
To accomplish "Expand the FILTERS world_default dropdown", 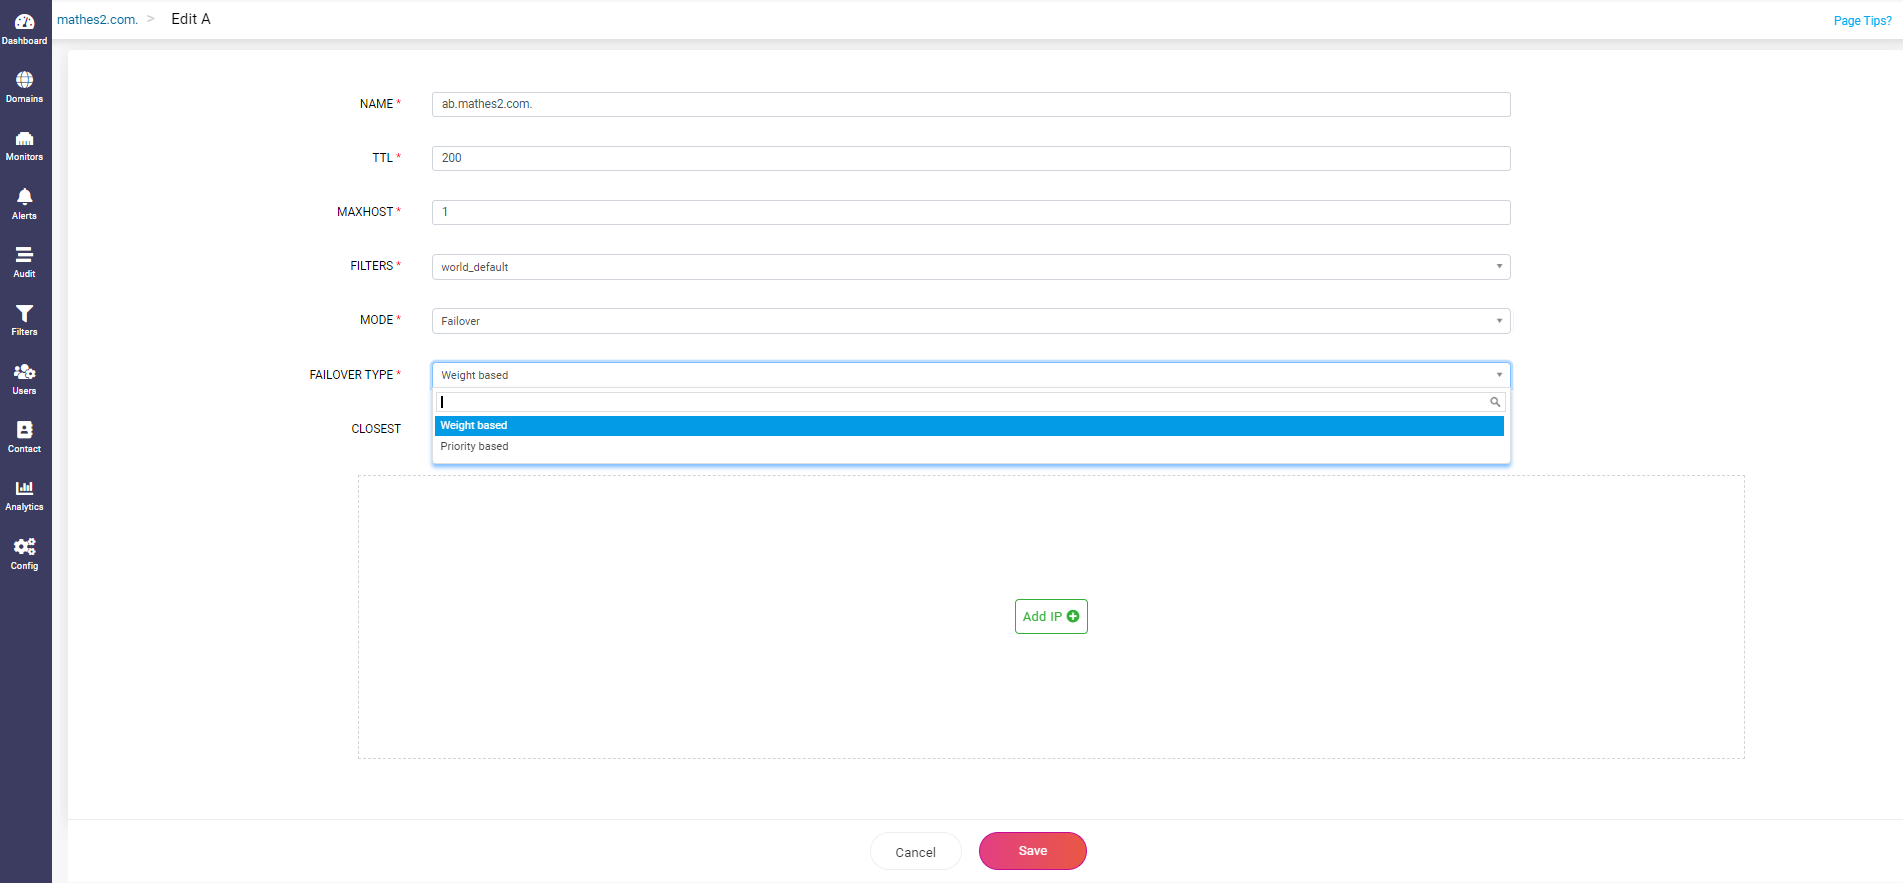I will coord(971,267).
